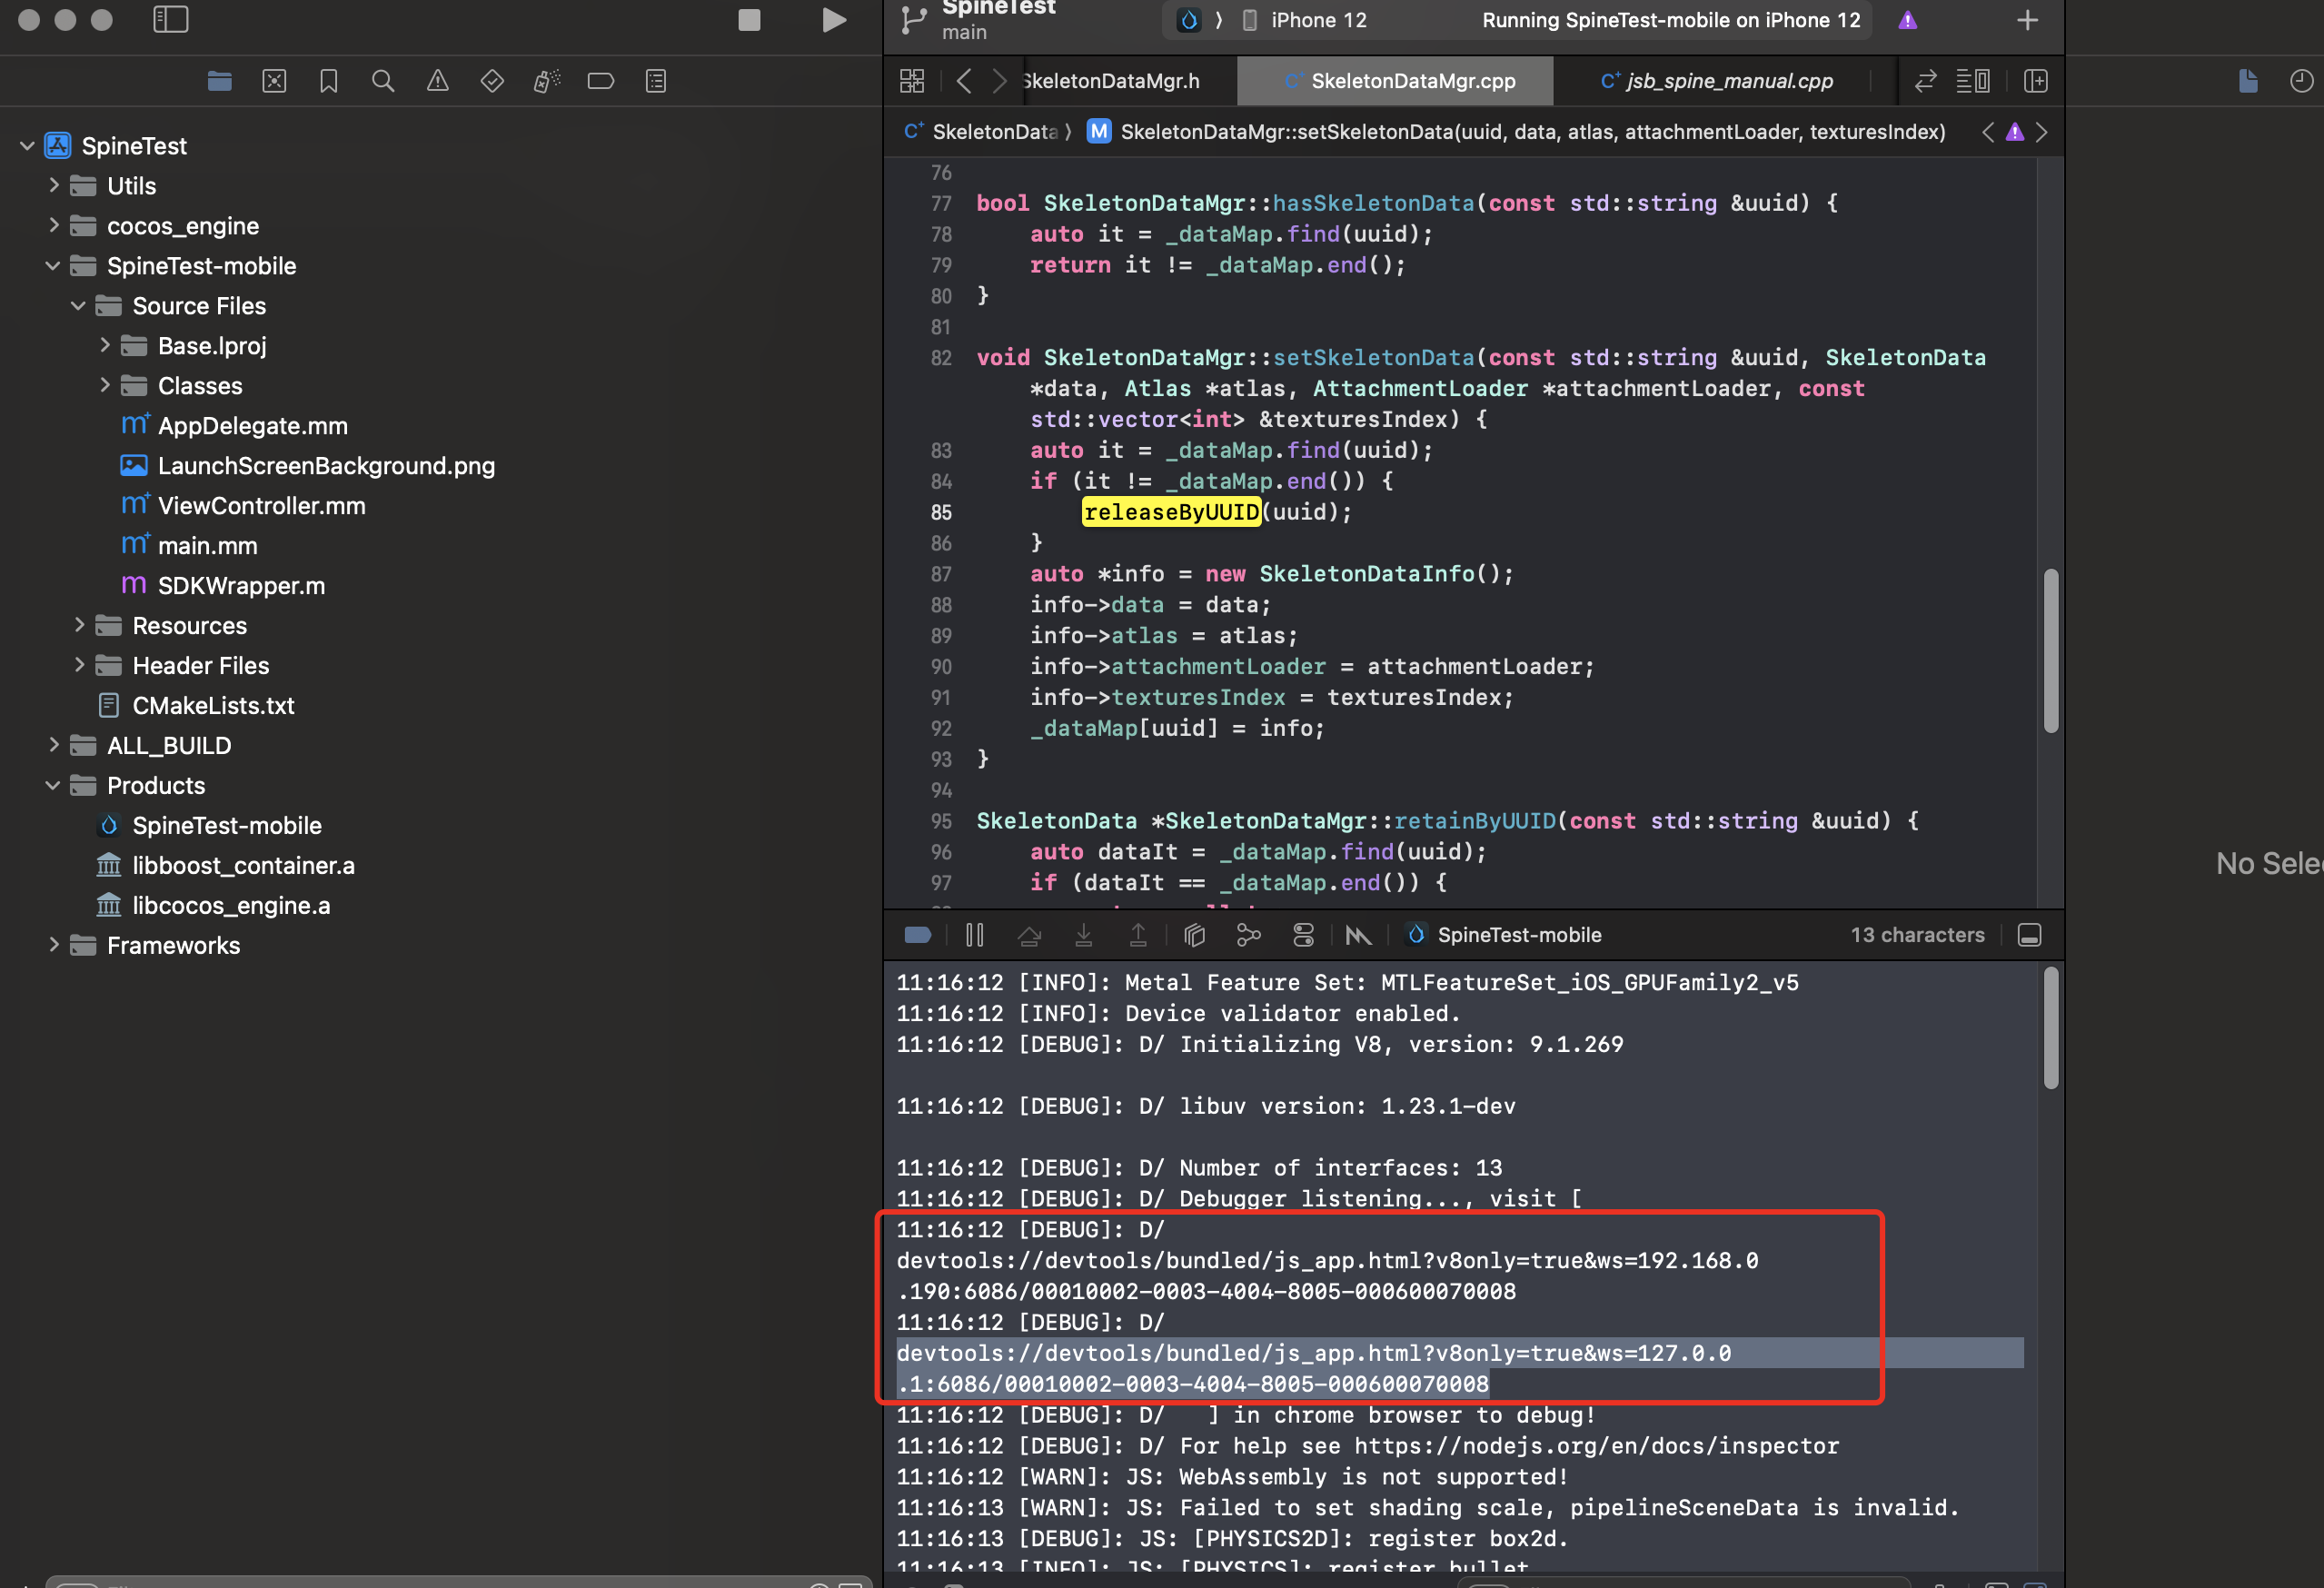
Task: Open the breakpoint navigator icon
Action: coord(601,81)
